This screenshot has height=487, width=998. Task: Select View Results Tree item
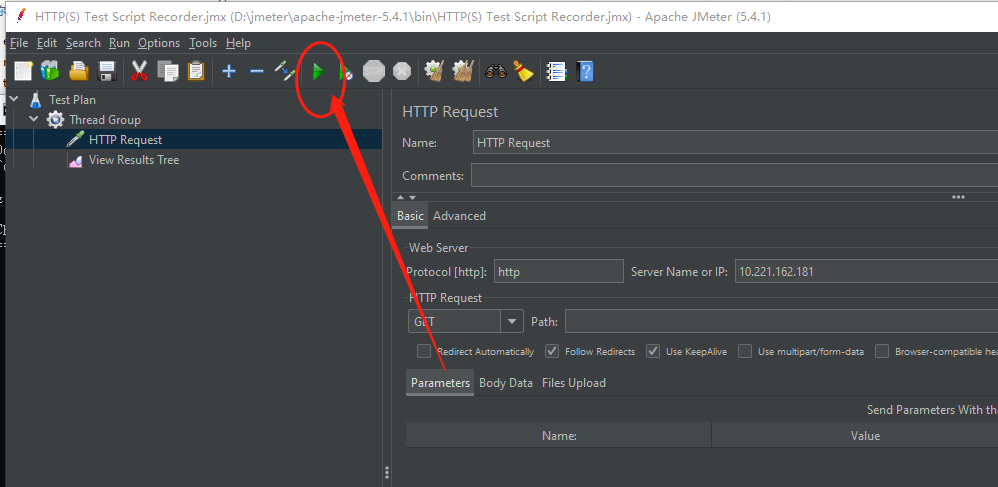(134, 160)
